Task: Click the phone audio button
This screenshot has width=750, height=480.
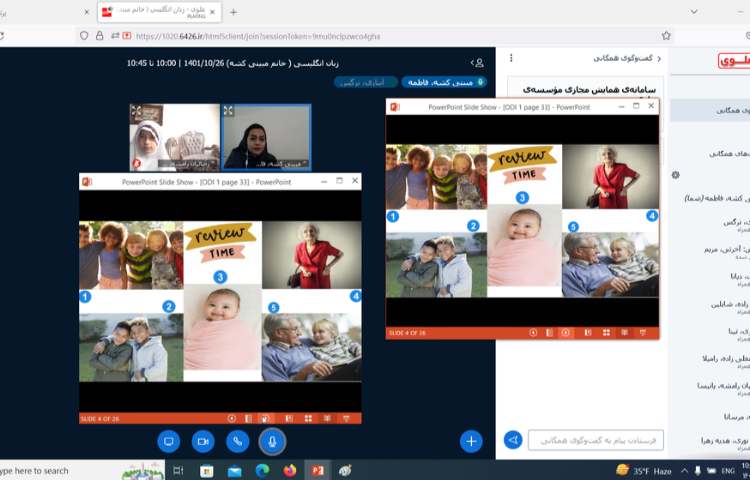Action: point(238,441)
